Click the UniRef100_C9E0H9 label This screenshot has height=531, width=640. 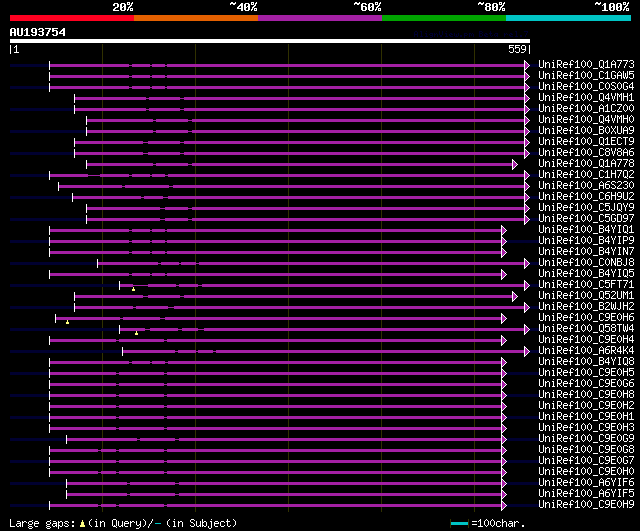coord(586,505)
